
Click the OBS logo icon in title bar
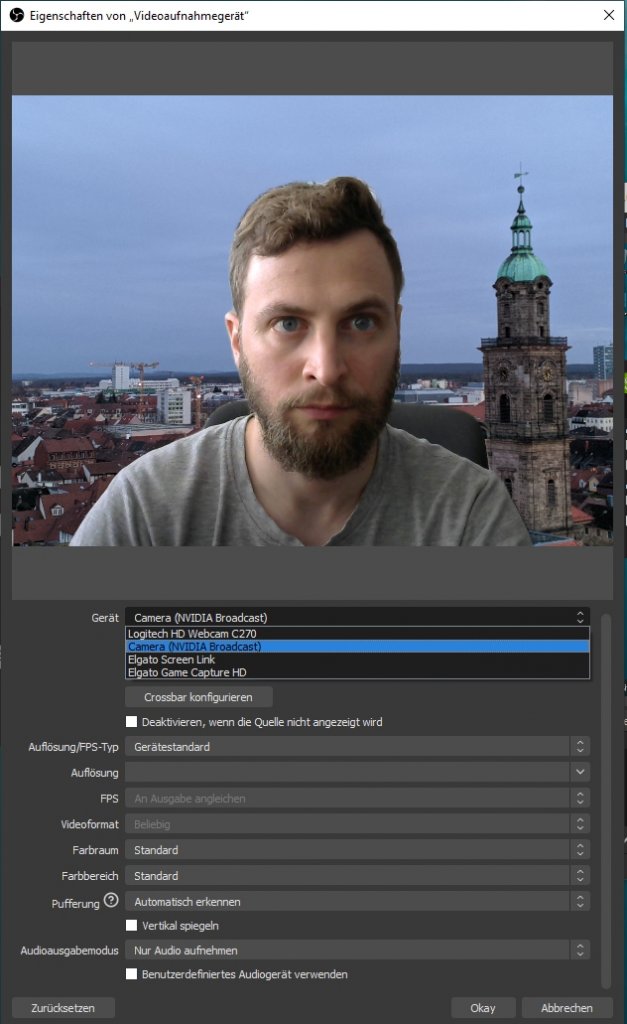coord(16,15)
